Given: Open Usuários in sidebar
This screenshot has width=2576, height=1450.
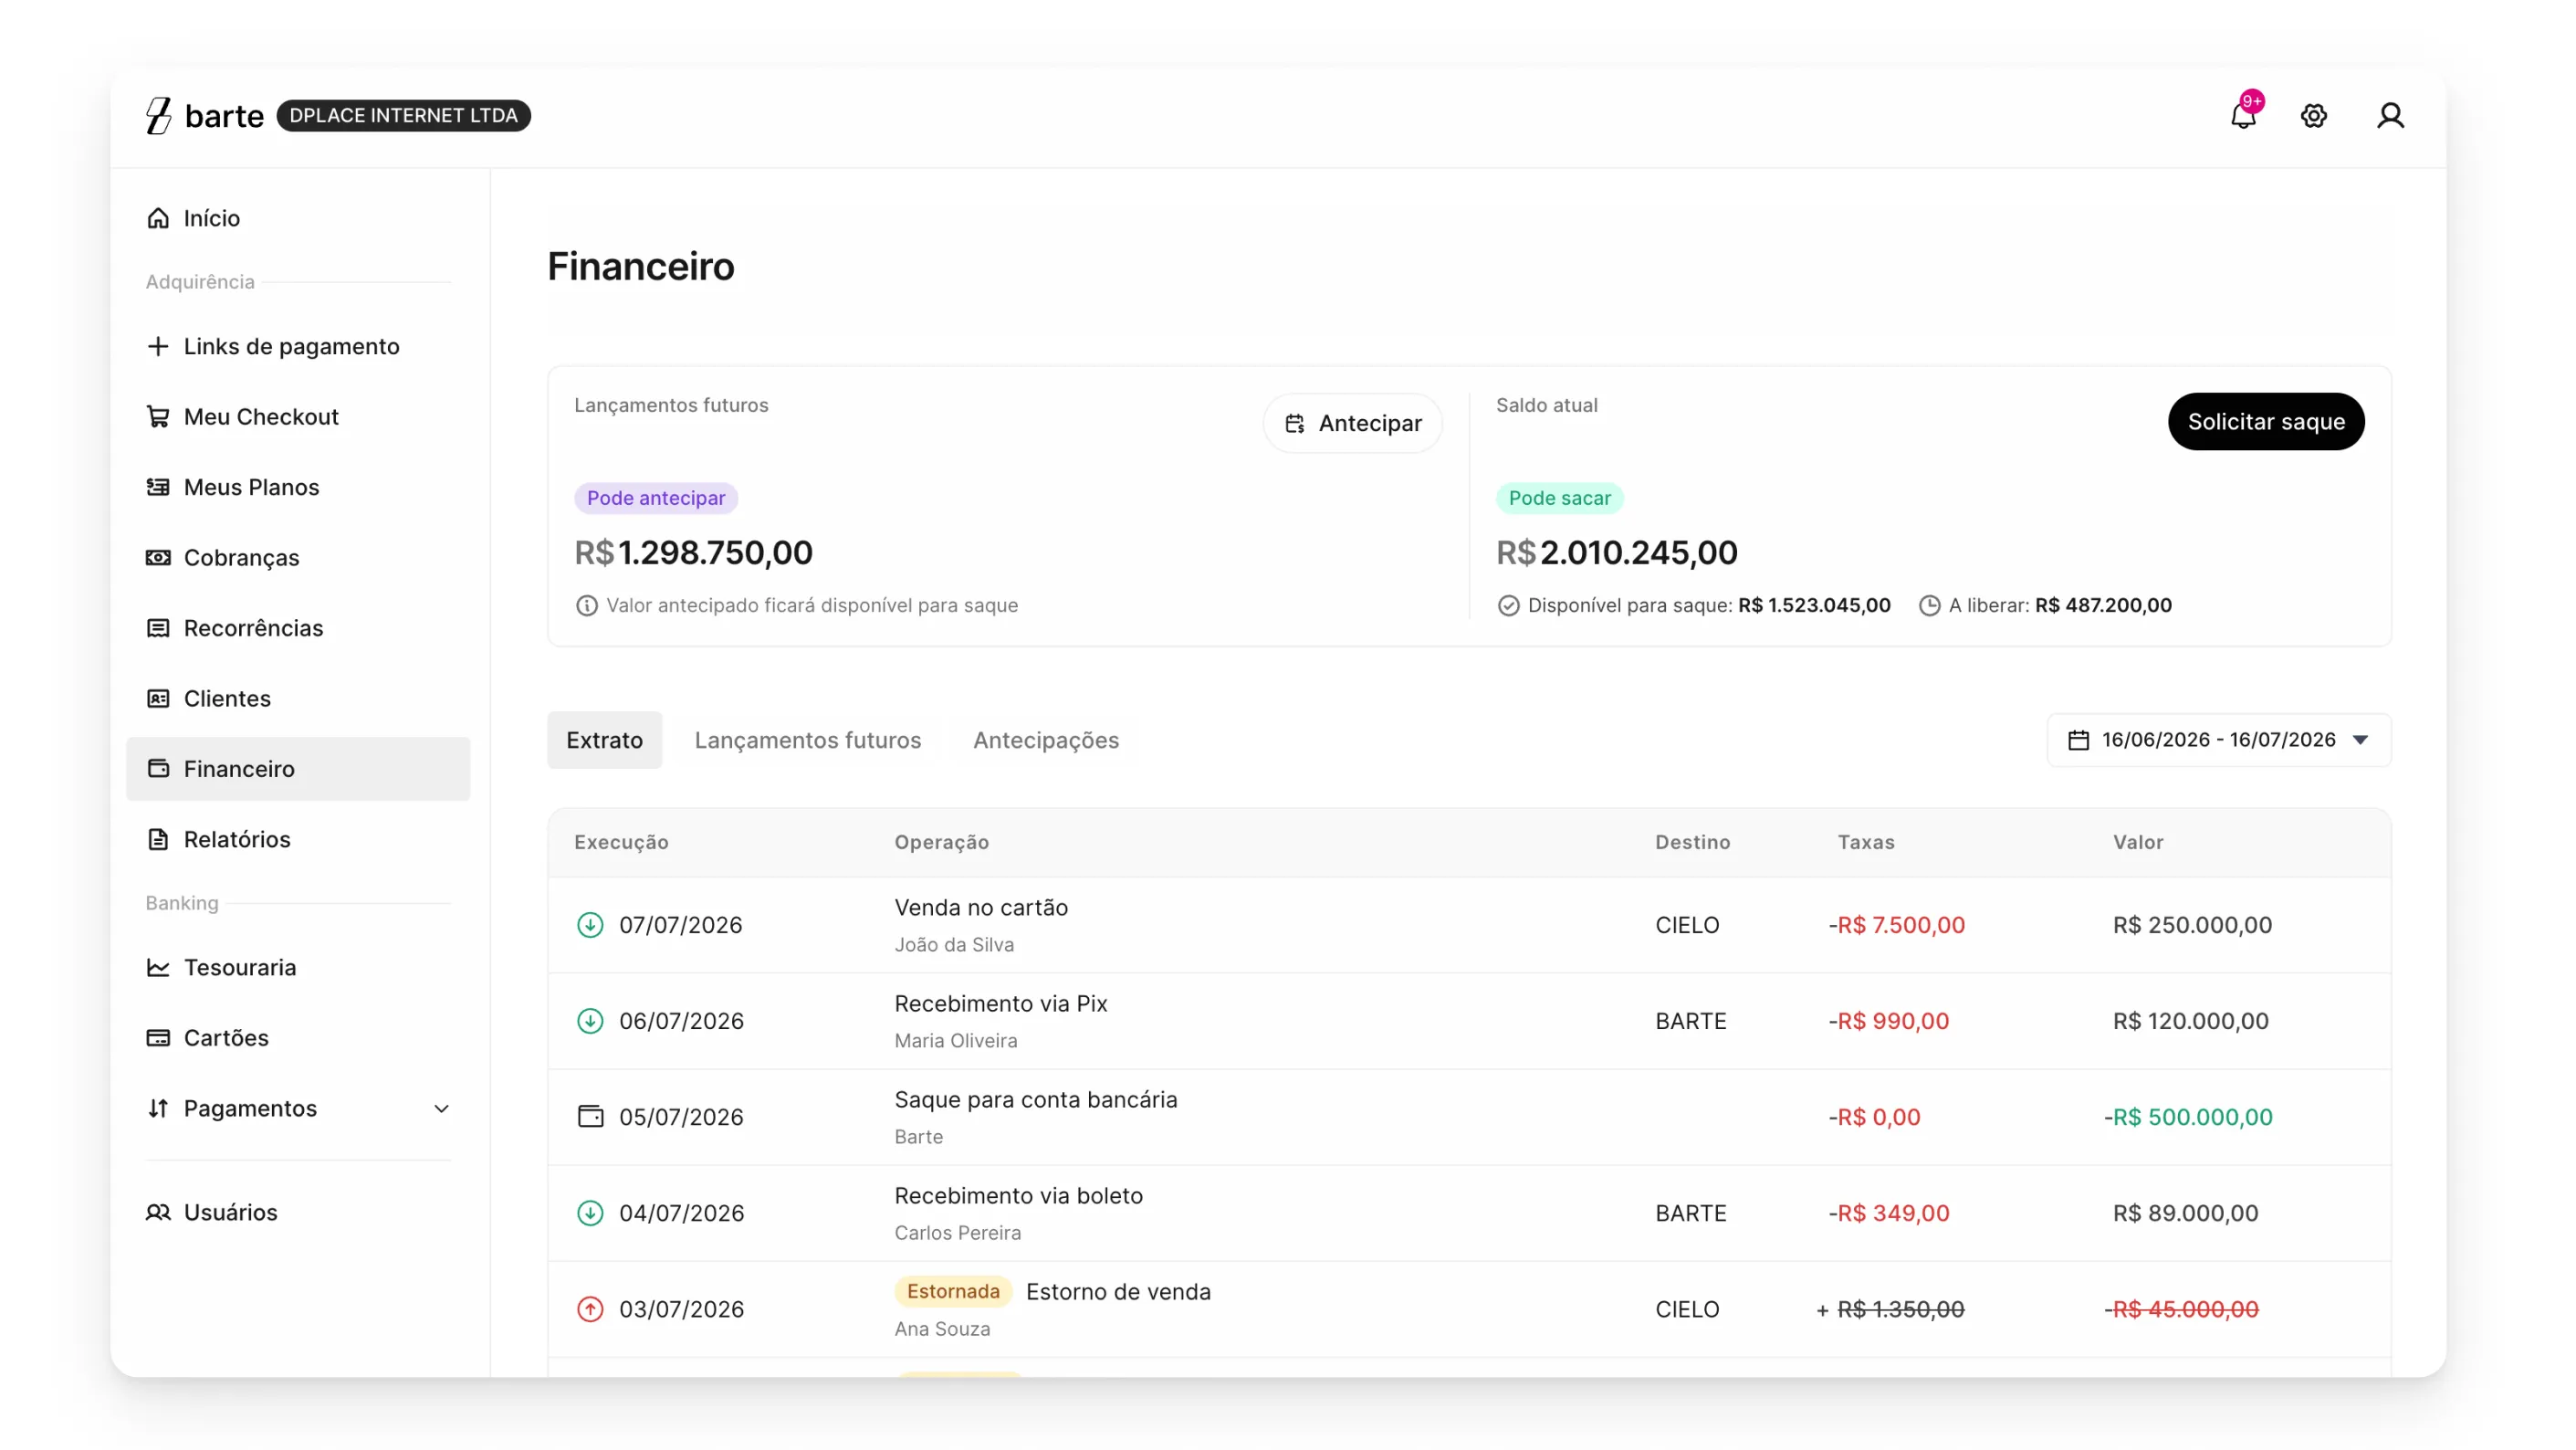Looking at the screenshot, I should pyautogui.click(x=298, y=1212).
